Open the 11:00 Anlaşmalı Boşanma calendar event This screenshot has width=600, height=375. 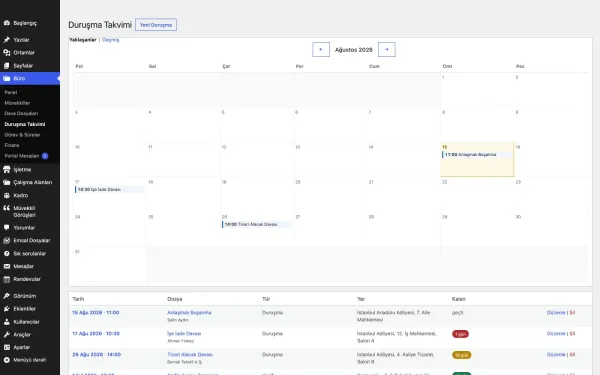click(477, 155)
